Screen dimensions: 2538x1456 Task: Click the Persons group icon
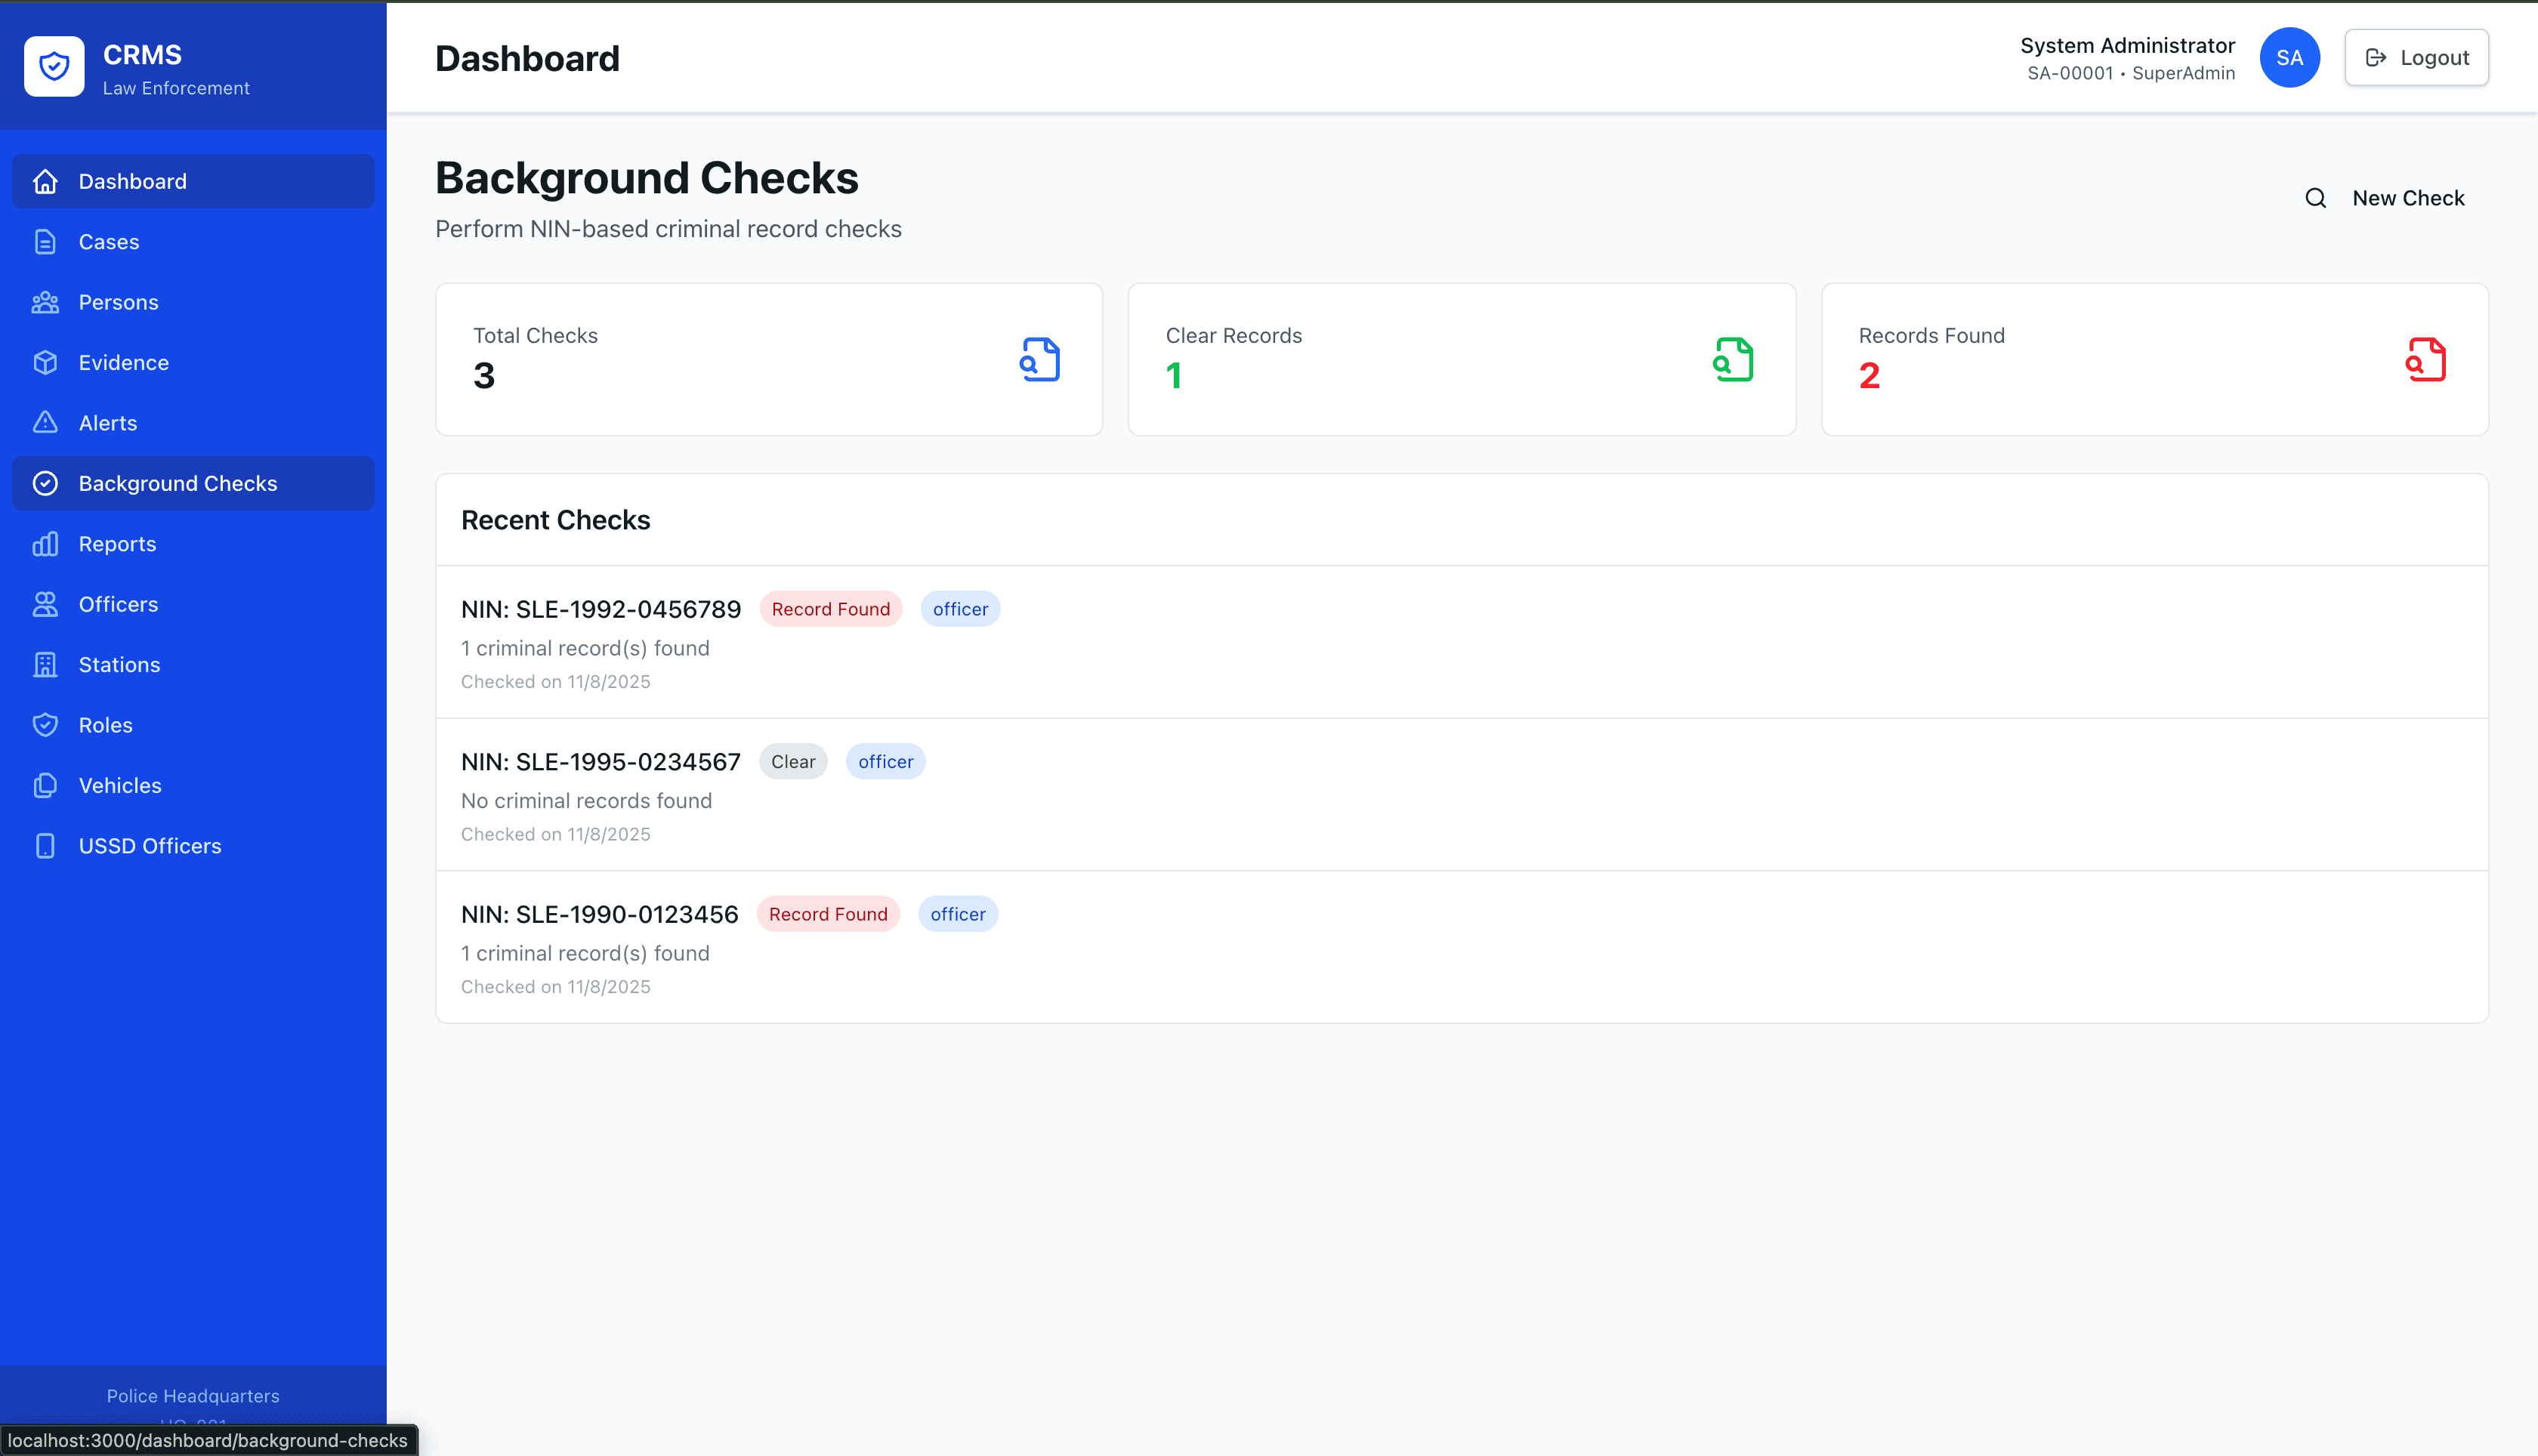(45, 302)
